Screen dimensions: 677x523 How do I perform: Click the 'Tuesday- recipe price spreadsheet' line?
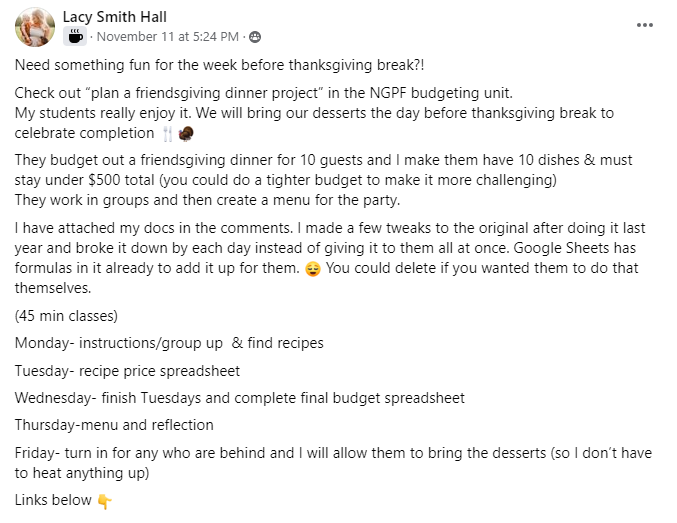[x=127, y=370]
